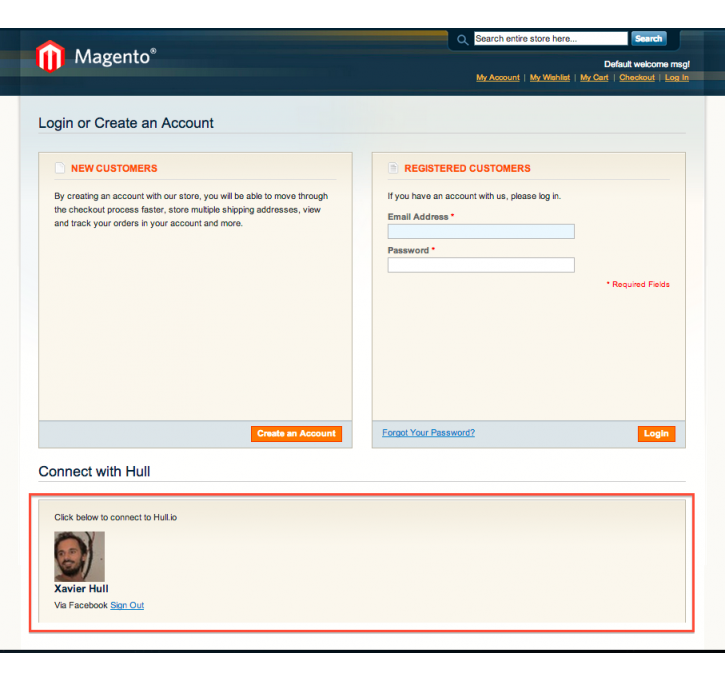Open the My Cart link
725x680 pixels.
coord(594,78)
